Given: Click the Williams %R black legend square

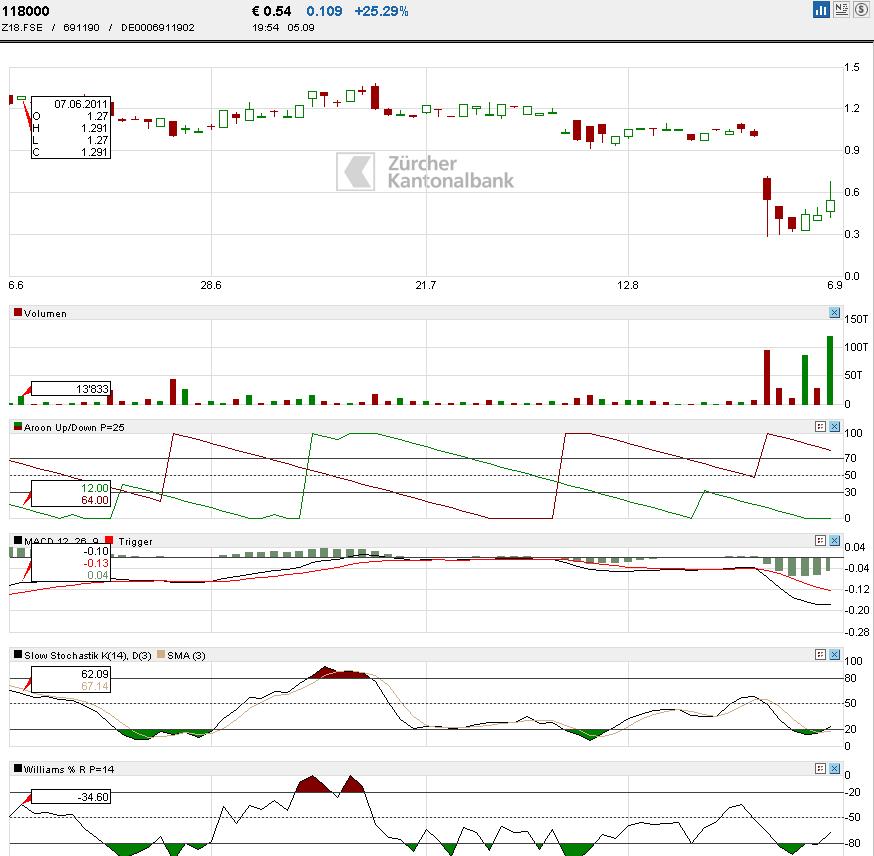Looking at the screenshot, I should coord(18,769).
